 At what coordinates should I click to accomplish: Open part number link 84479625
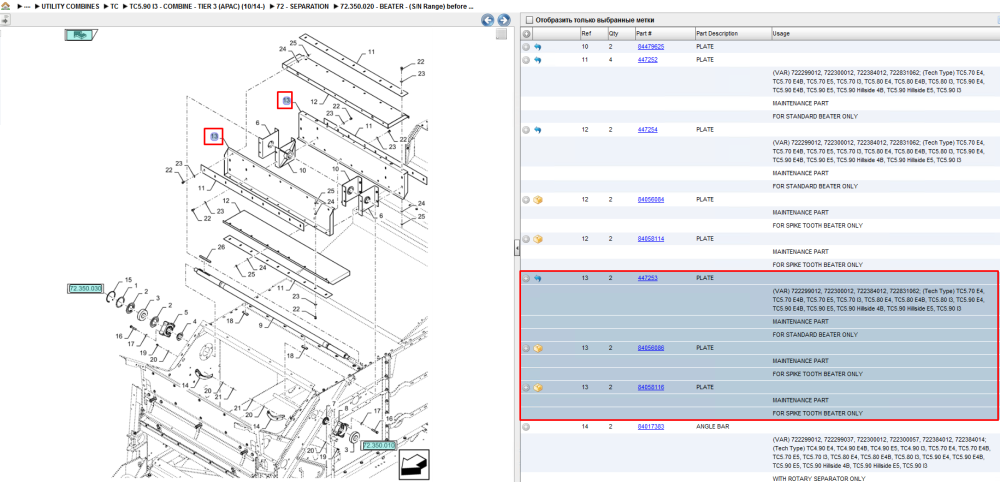pos(651,47)
